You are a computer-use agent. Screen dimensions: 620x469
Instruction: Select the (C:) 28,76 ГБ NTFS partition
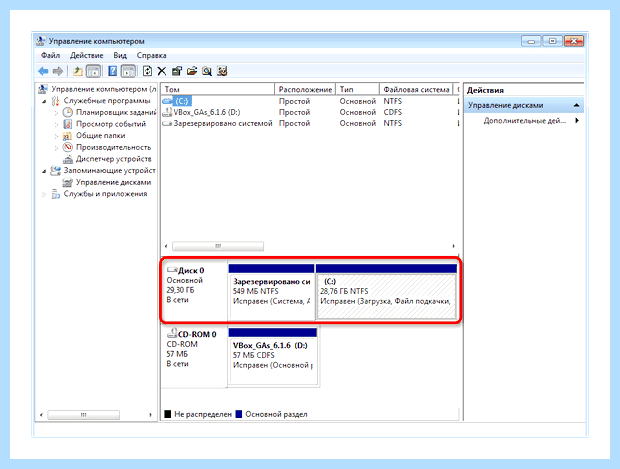pos(386,296)
